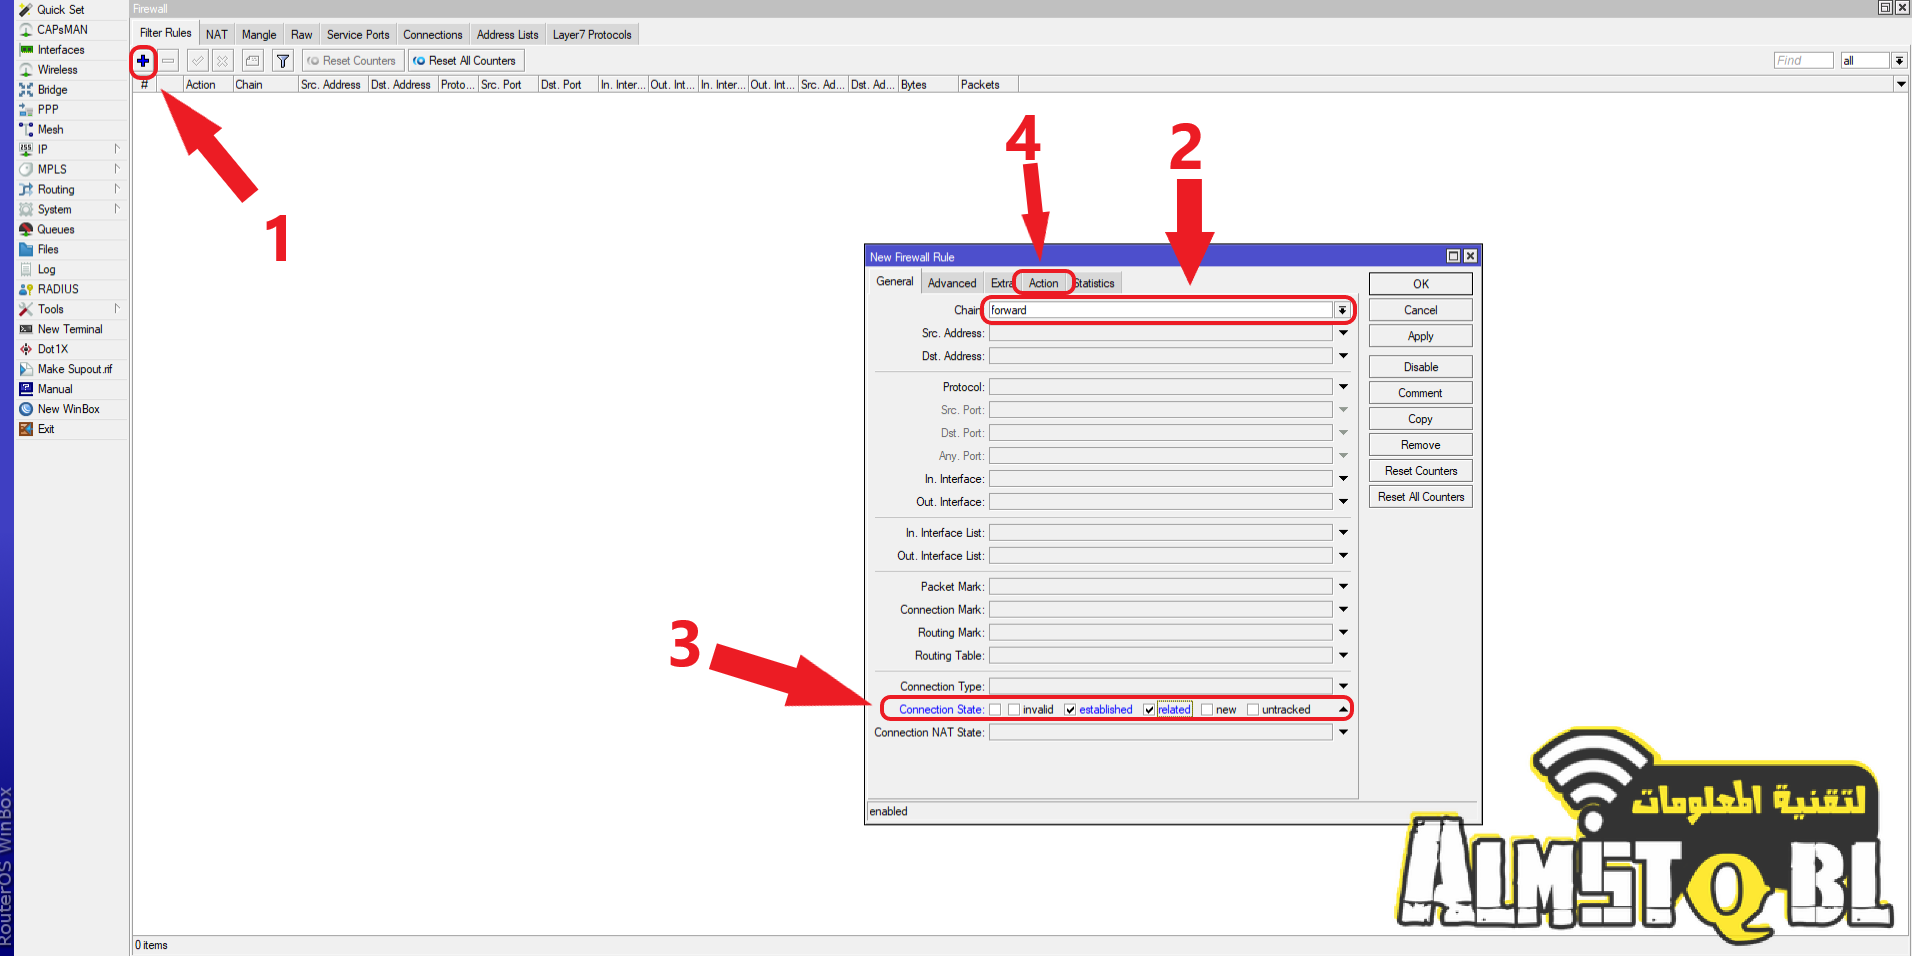Switch to the Action tab
The width and height of the screenshot is (1912, 956).
(1043, 283)
